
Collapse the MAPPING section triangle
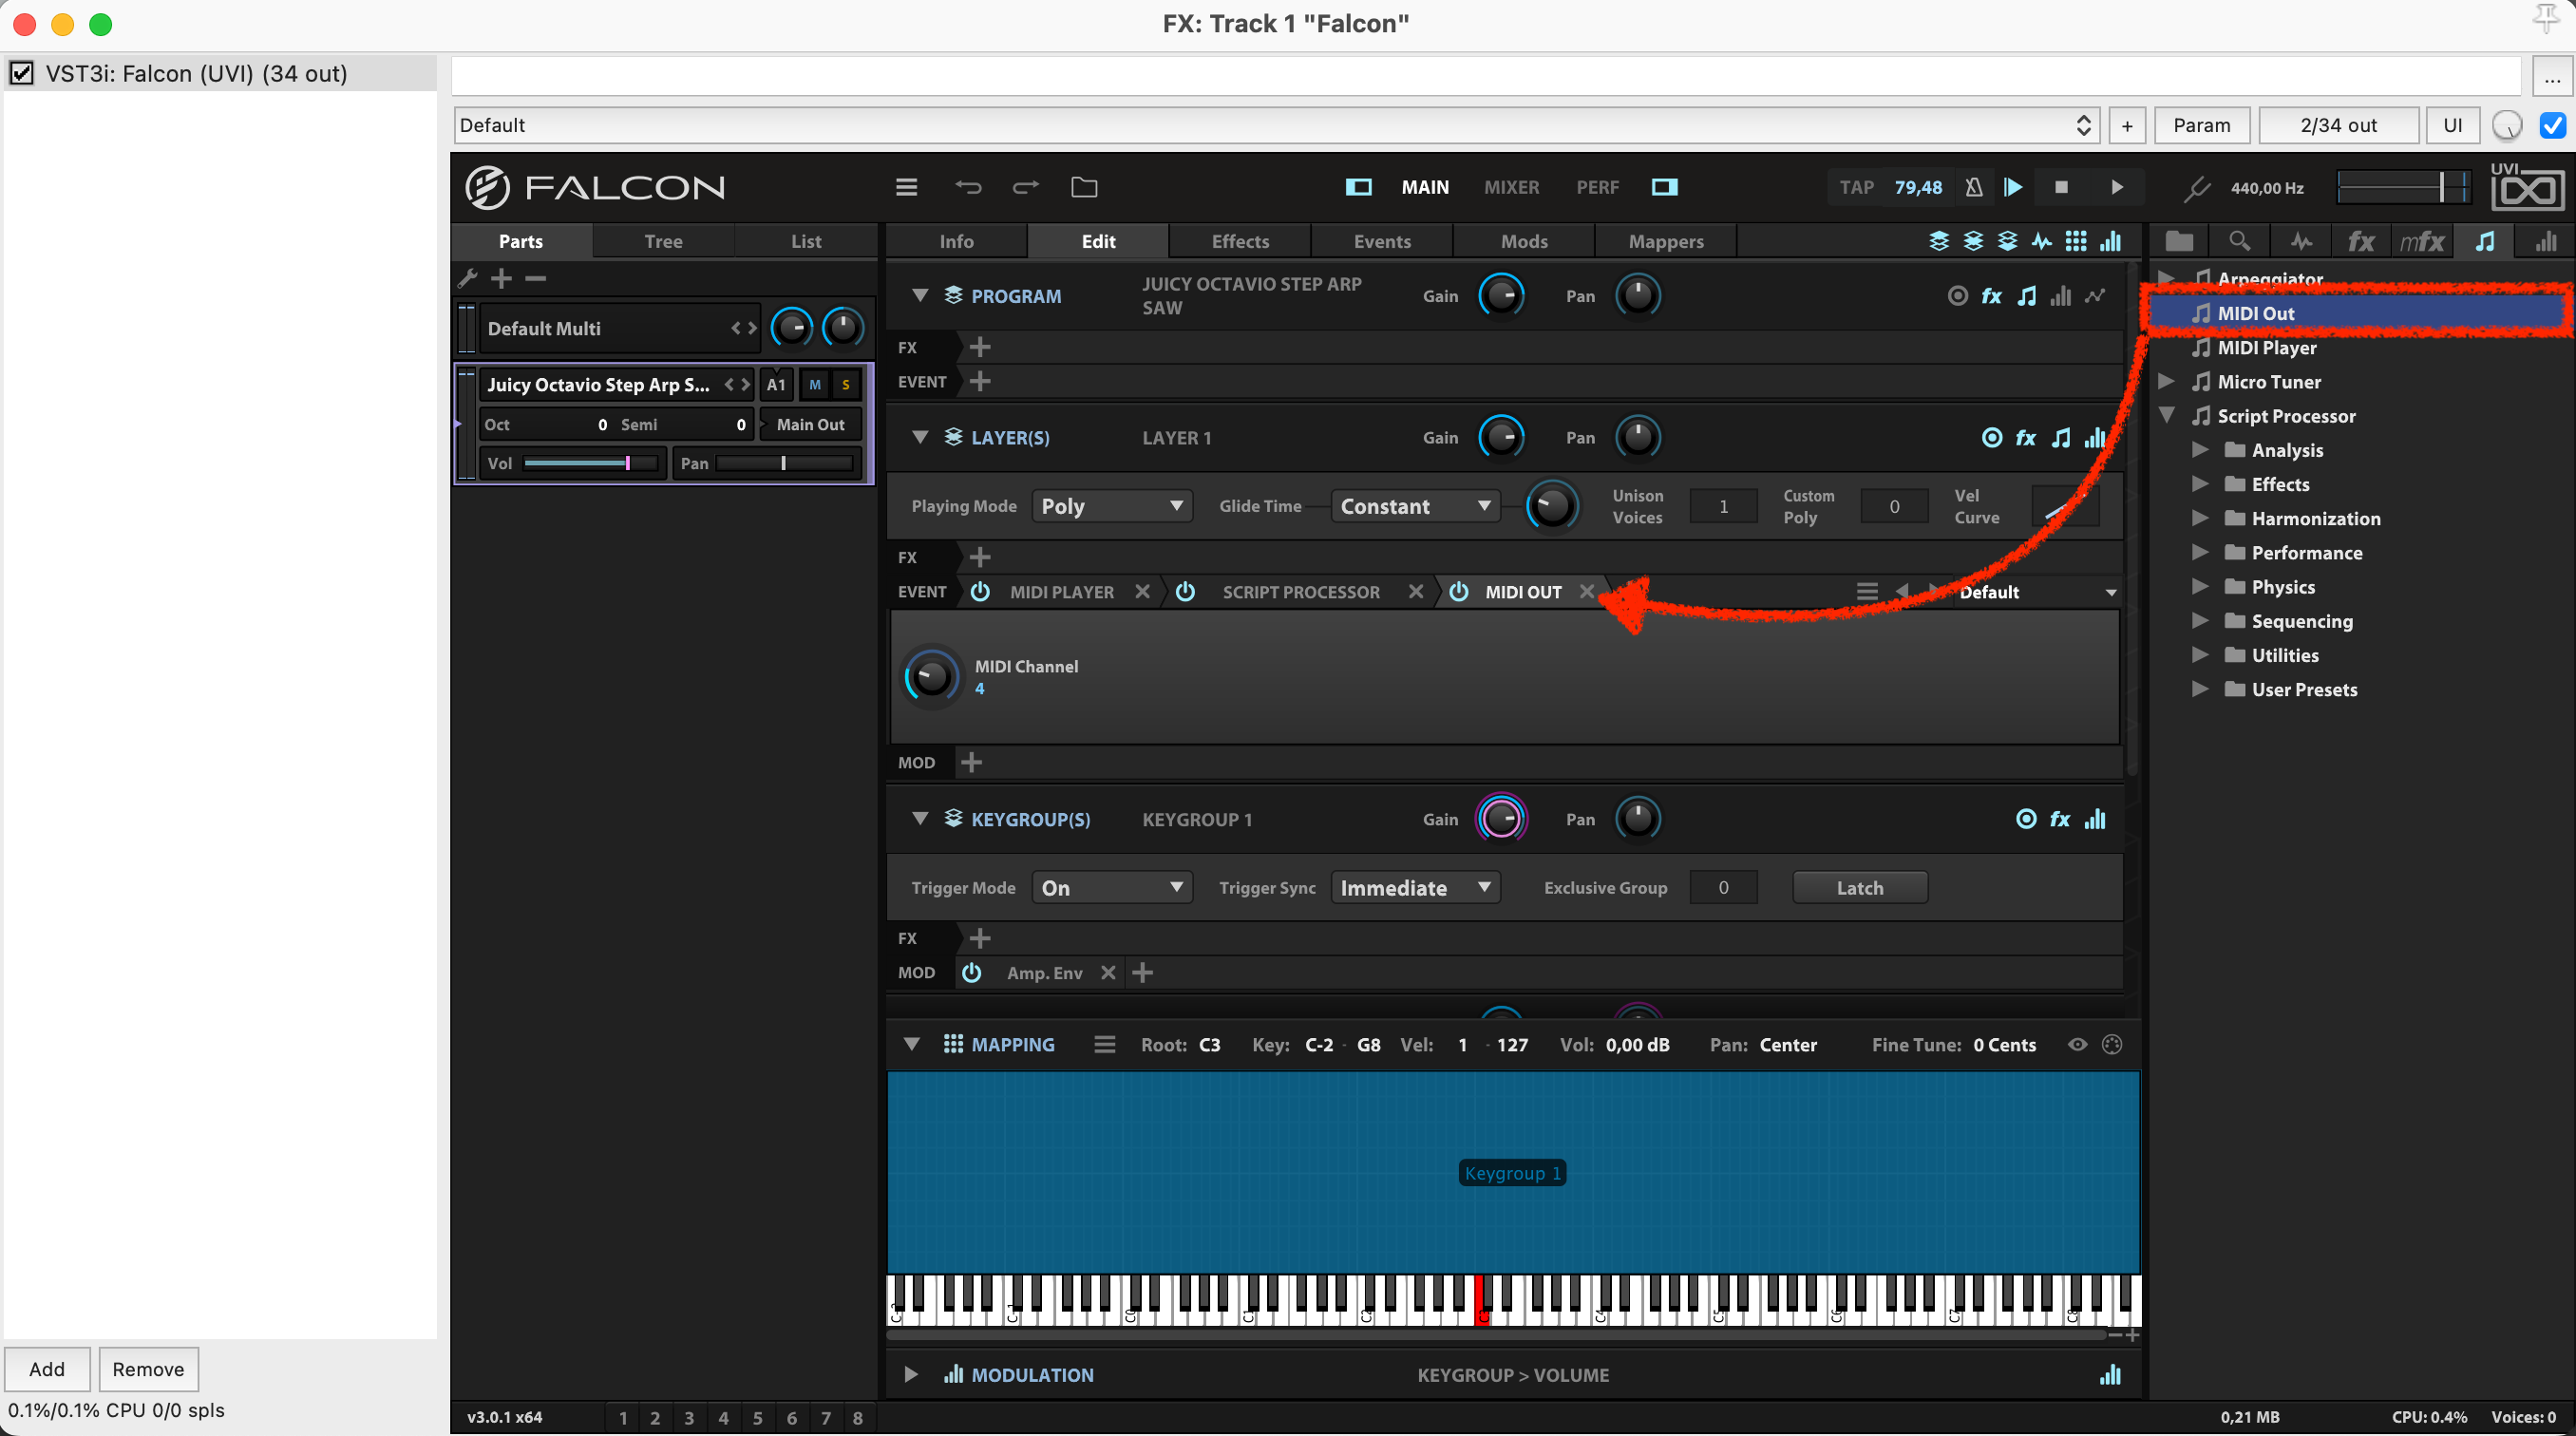[x=911, y=1043]
